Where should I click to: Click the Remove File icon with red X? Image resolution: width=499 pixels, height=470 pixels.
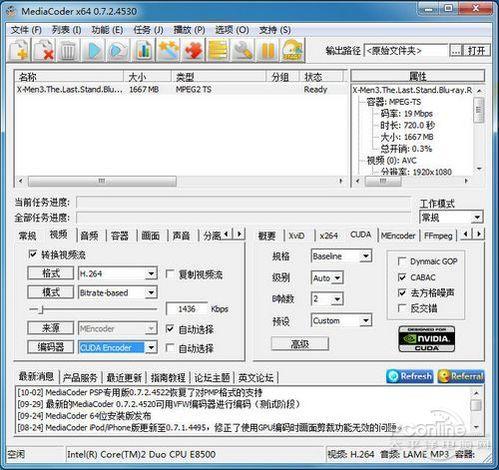tap(44, 50)
